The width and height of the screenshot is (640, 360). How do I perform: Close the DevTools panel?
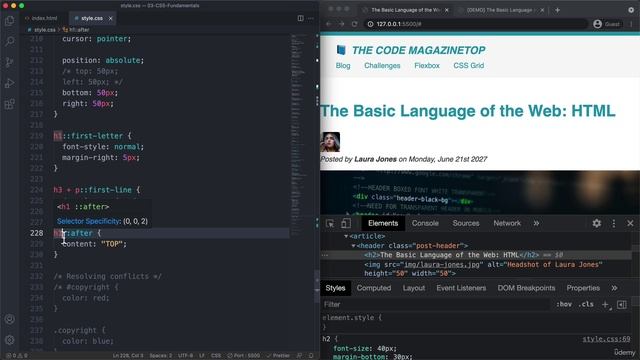[x=630, y=223]
